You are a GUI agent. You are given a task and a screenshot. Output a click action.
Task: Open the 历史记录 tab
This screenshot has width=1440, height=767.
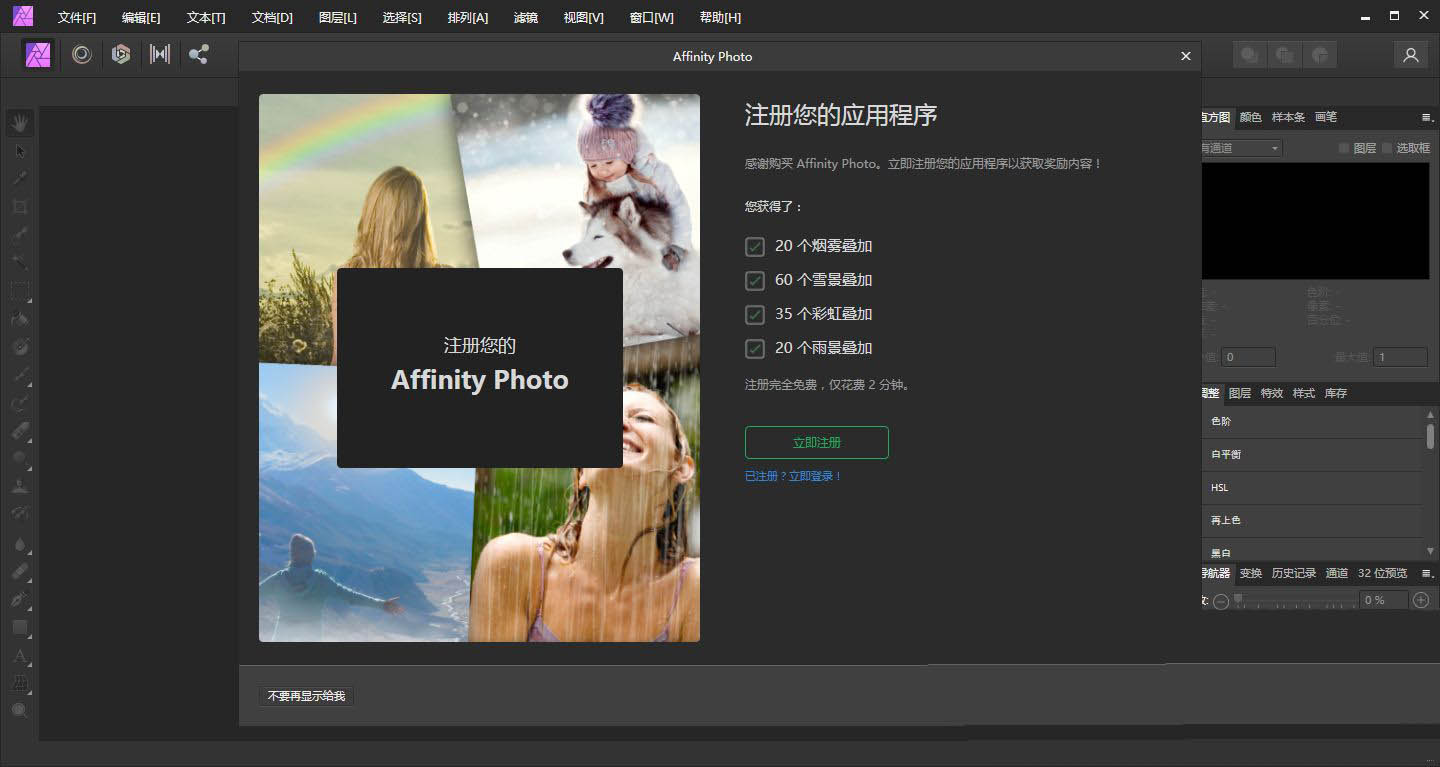tap(1294, 573)
